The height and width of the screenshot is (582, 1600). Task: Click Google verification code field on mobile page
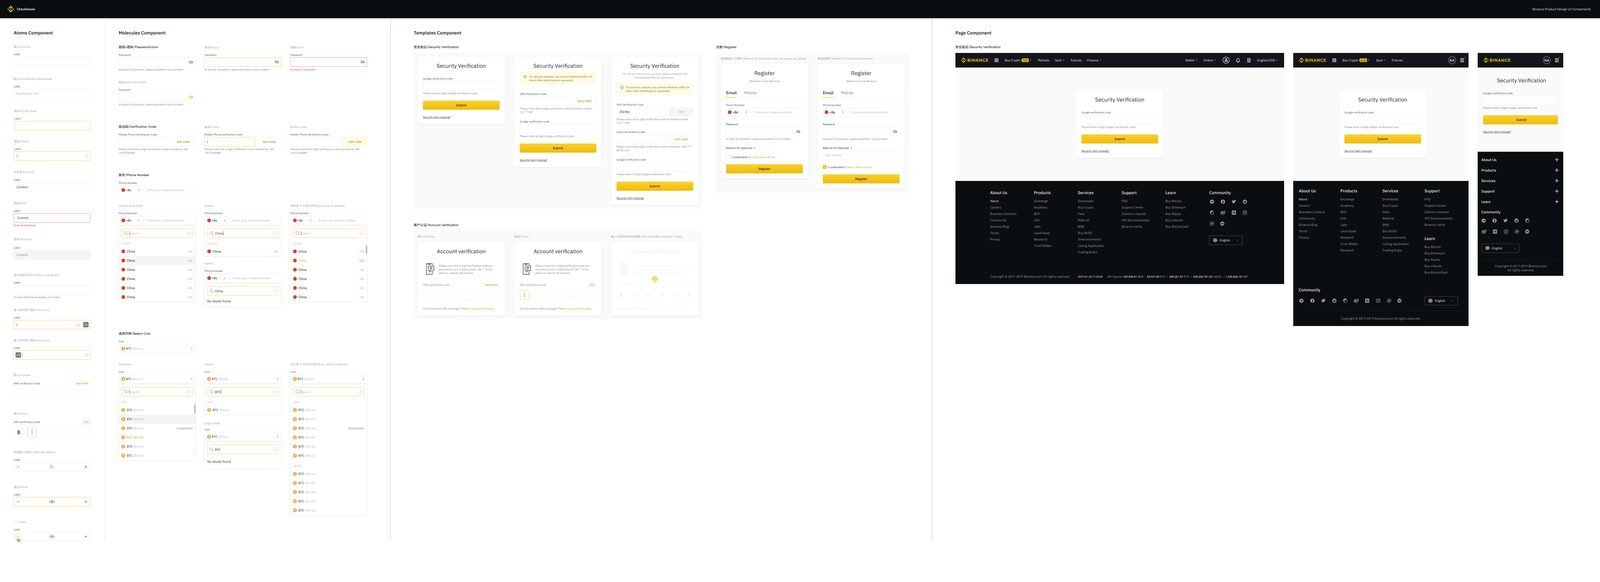[1520, 100]
